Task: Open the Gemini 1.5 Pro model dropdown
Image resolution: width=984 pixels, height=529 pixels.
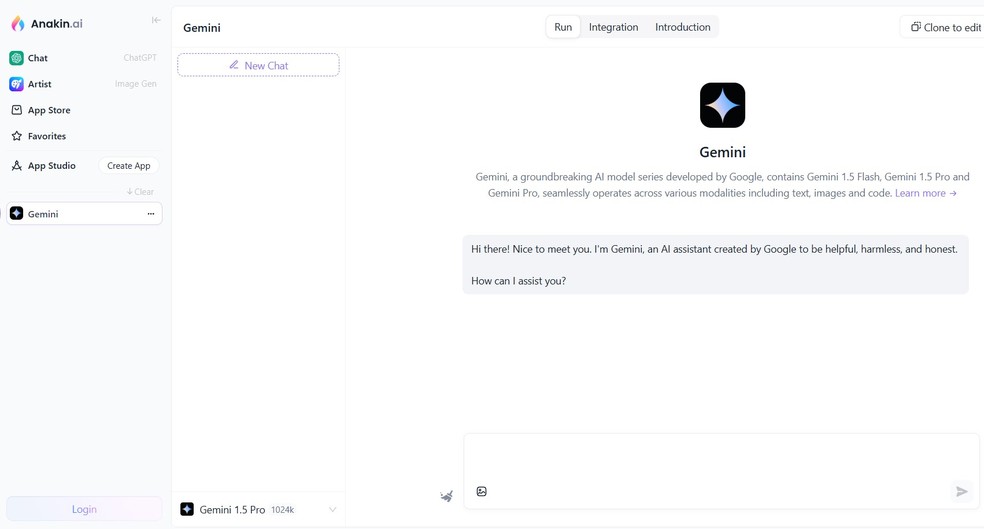Action: click(x=258, y=510)
